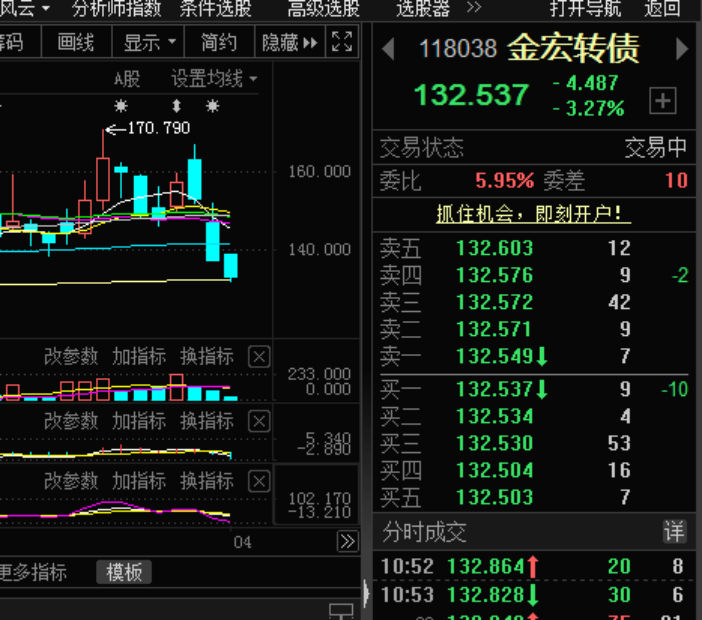Go to previous stock with left arrow
The image size is (702, 620).
(x=388, y=49)
